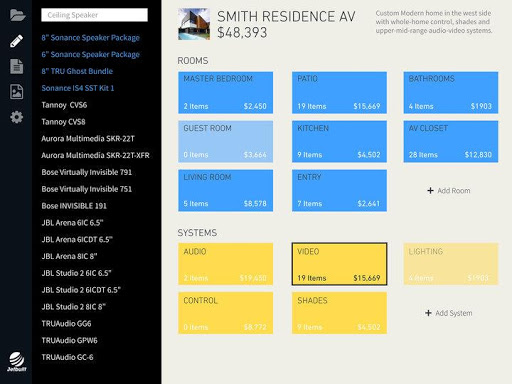
Task: Choose Tannoy CVS8 from the list
Action: (x=63, y=122)
